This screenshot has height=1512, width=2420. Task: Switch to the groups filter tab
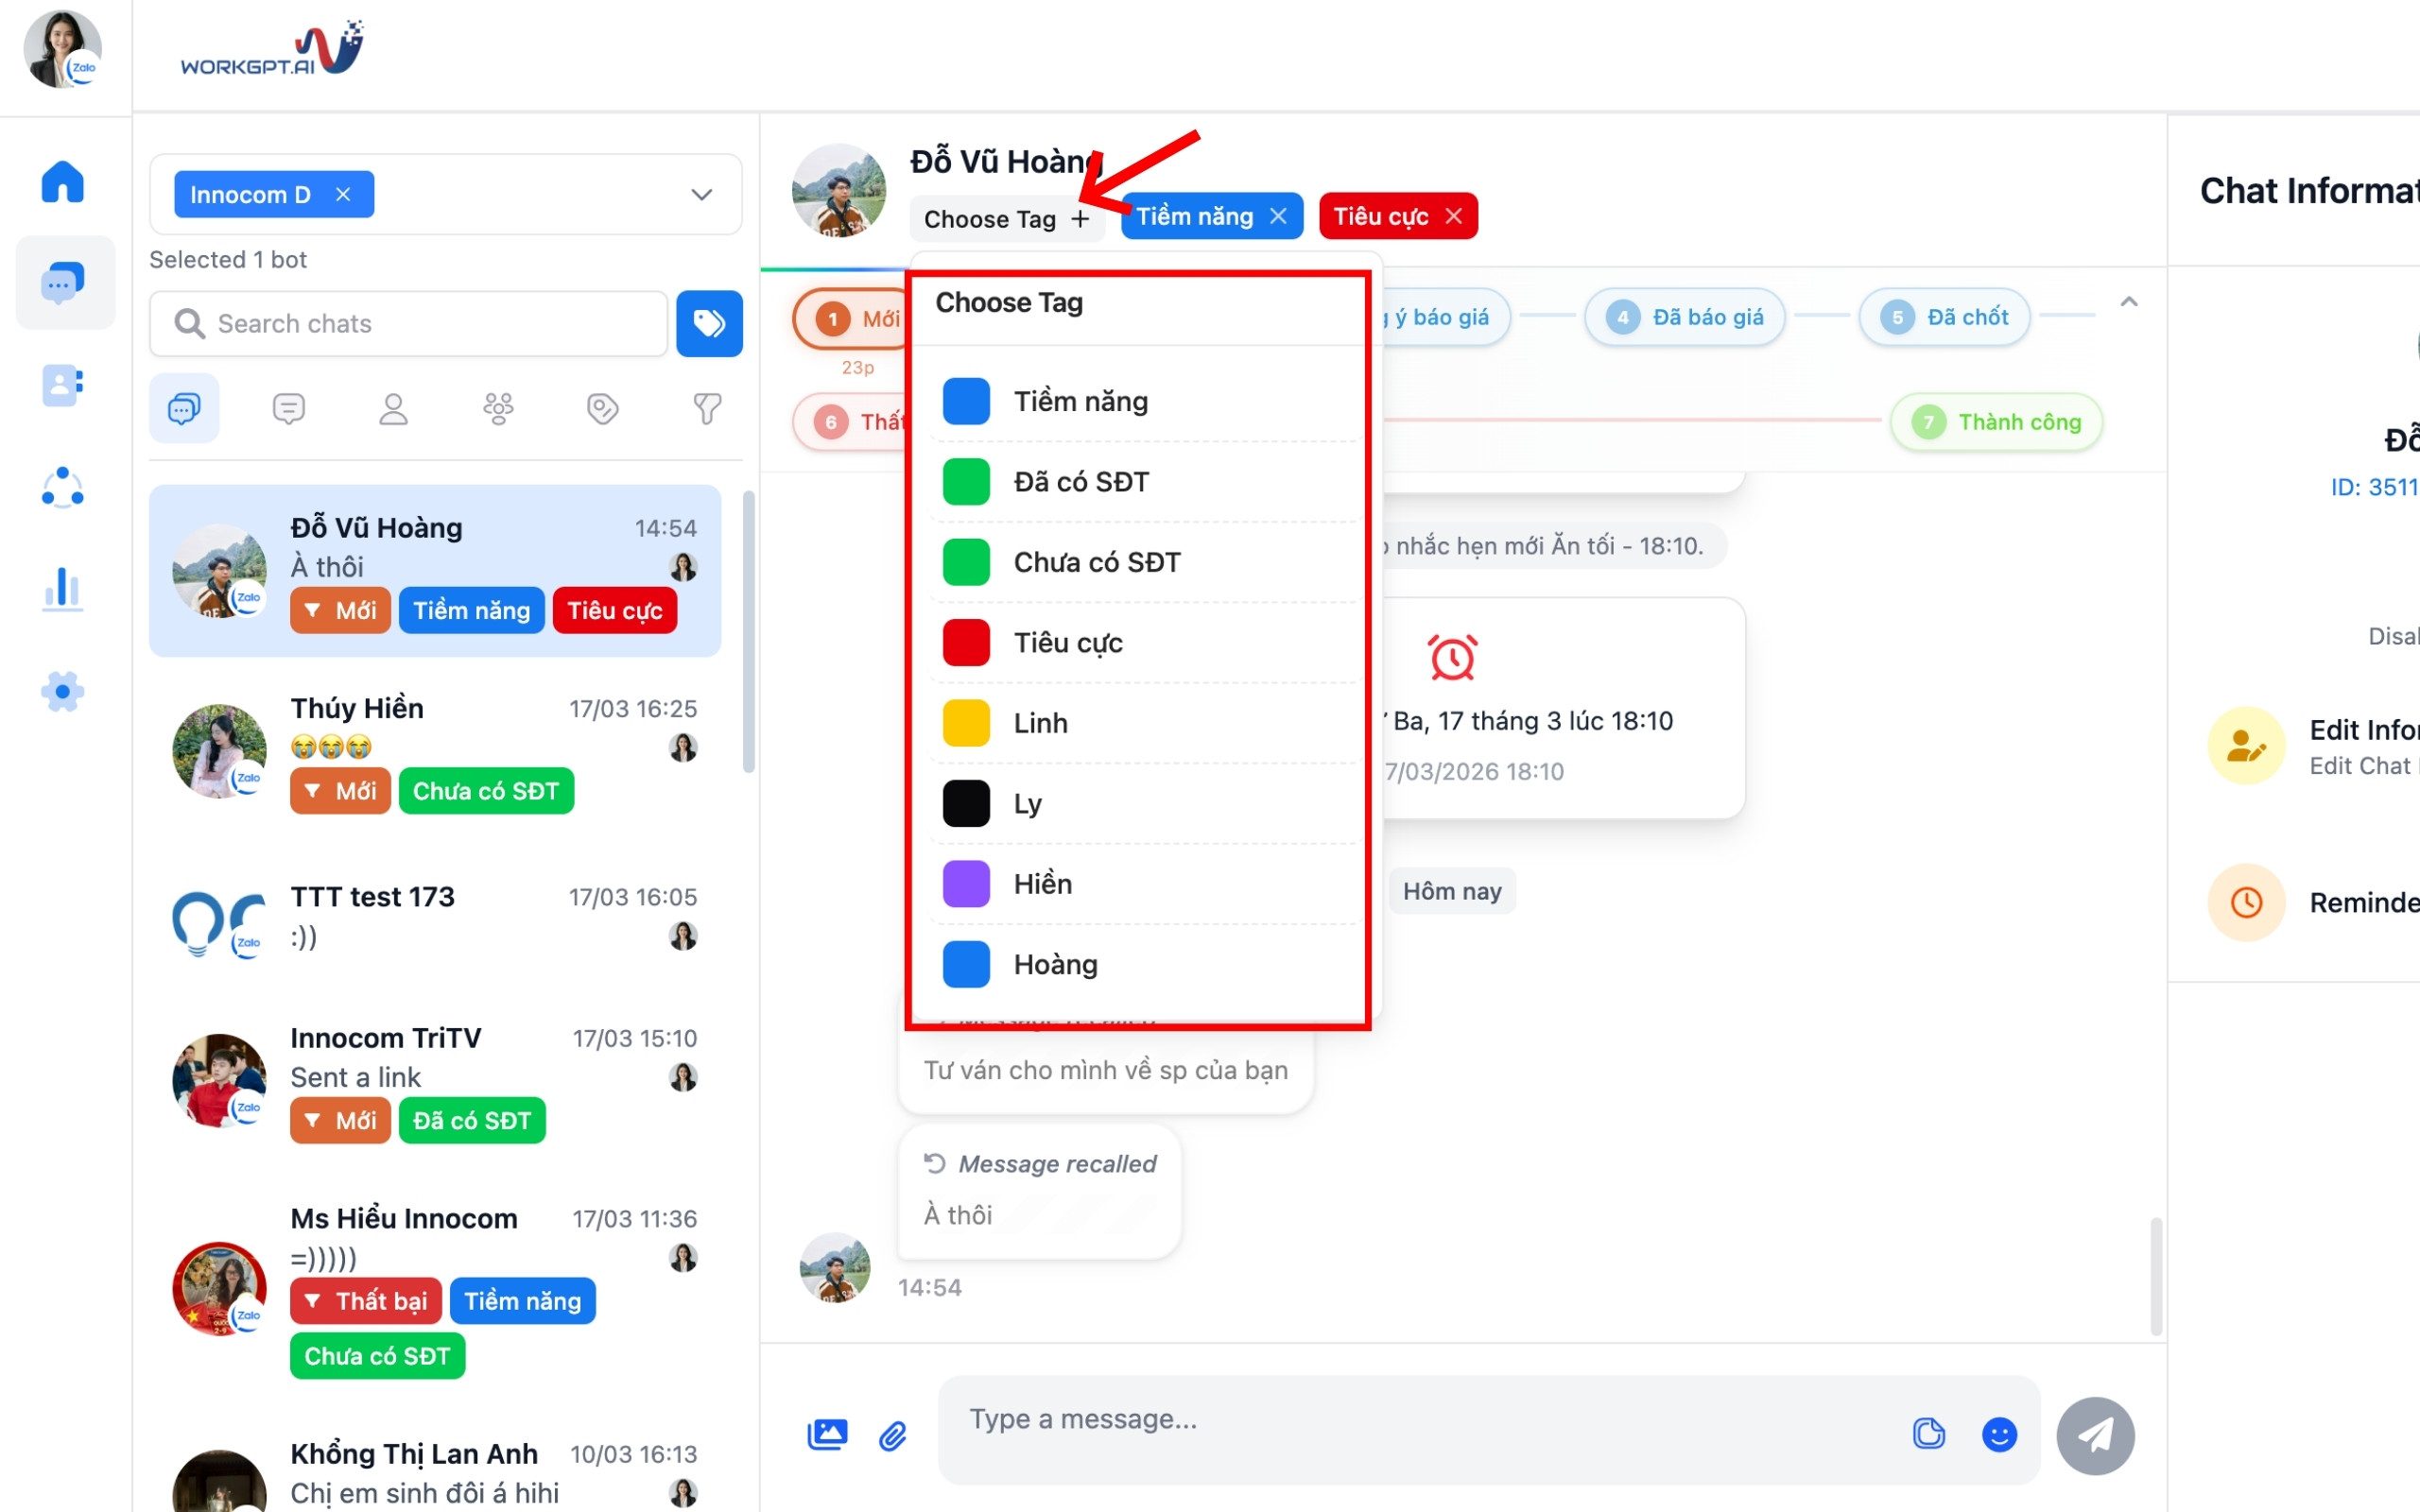pos(498,408)
